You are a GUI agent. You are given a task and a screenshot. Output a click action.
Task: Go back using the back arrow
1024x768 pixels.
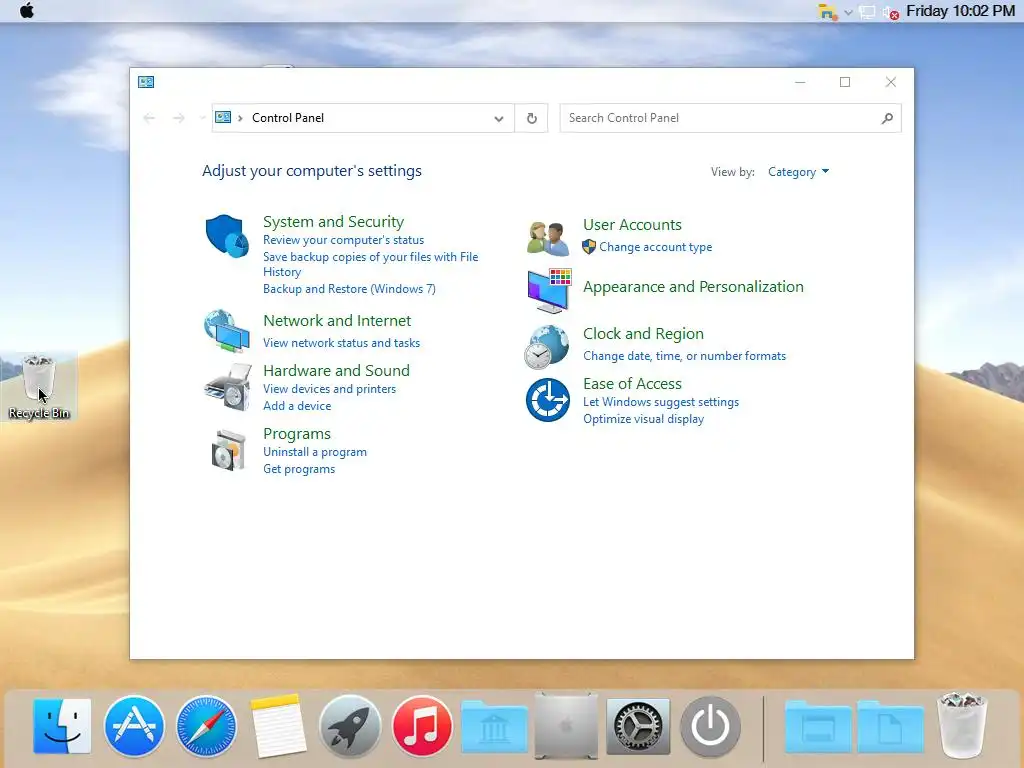tap(149, 118)
